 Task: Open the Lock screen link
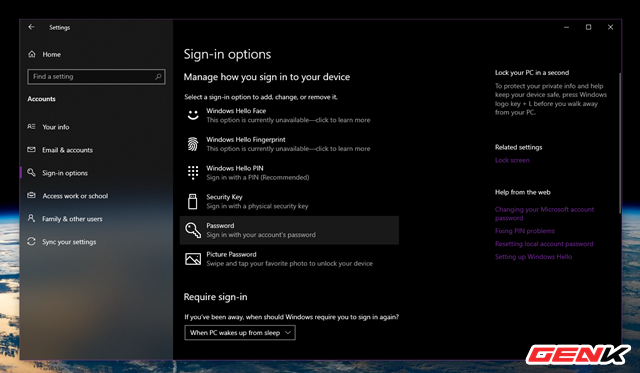(512, 160)
